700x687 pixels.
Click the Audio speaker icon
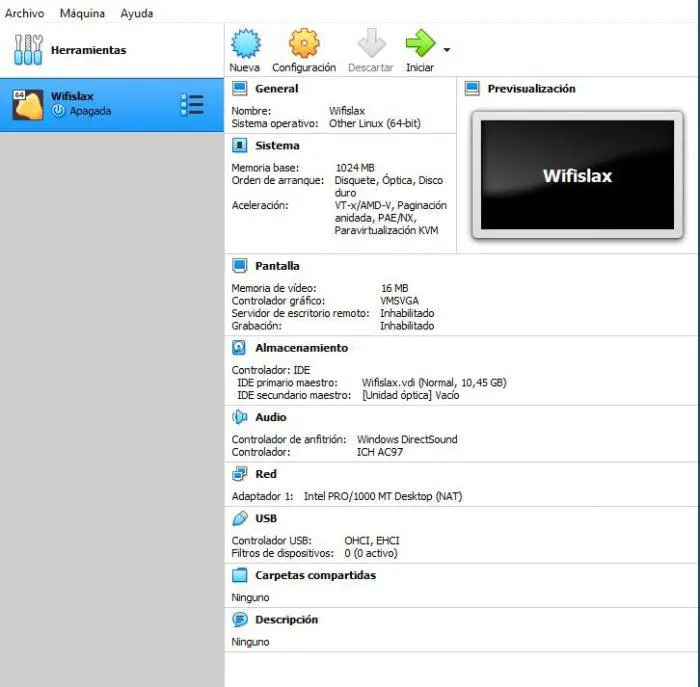[x=240, y=417]
